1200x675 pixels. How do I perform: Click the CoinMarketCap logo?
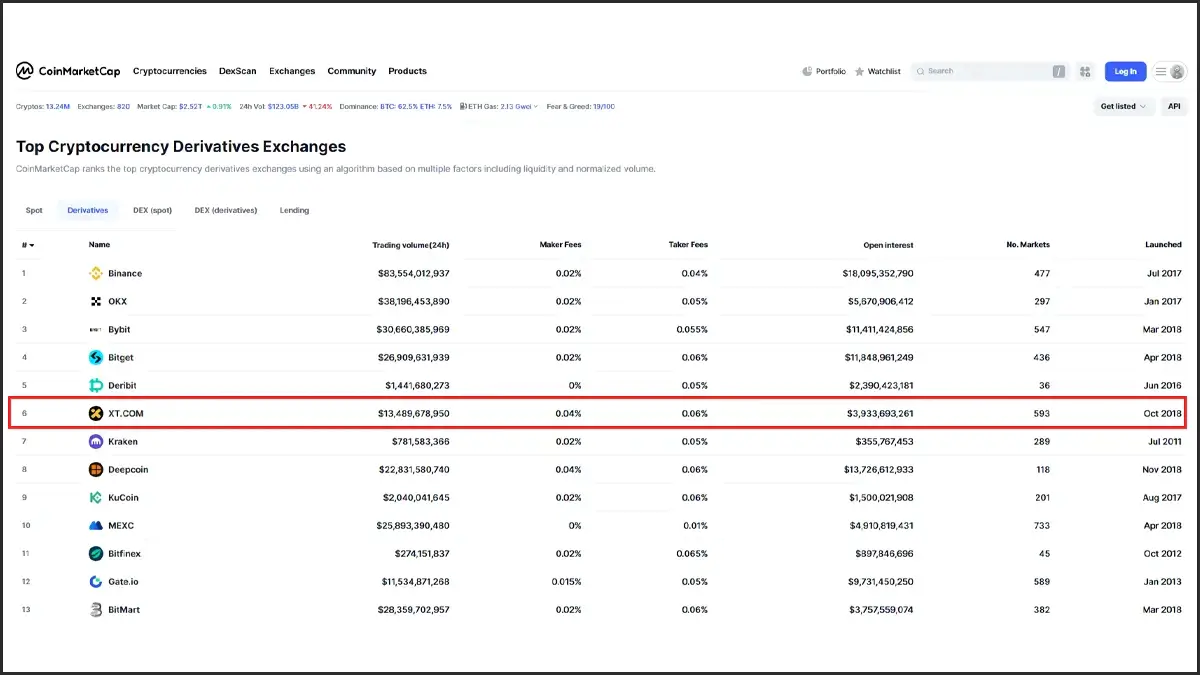coord(68,71)
